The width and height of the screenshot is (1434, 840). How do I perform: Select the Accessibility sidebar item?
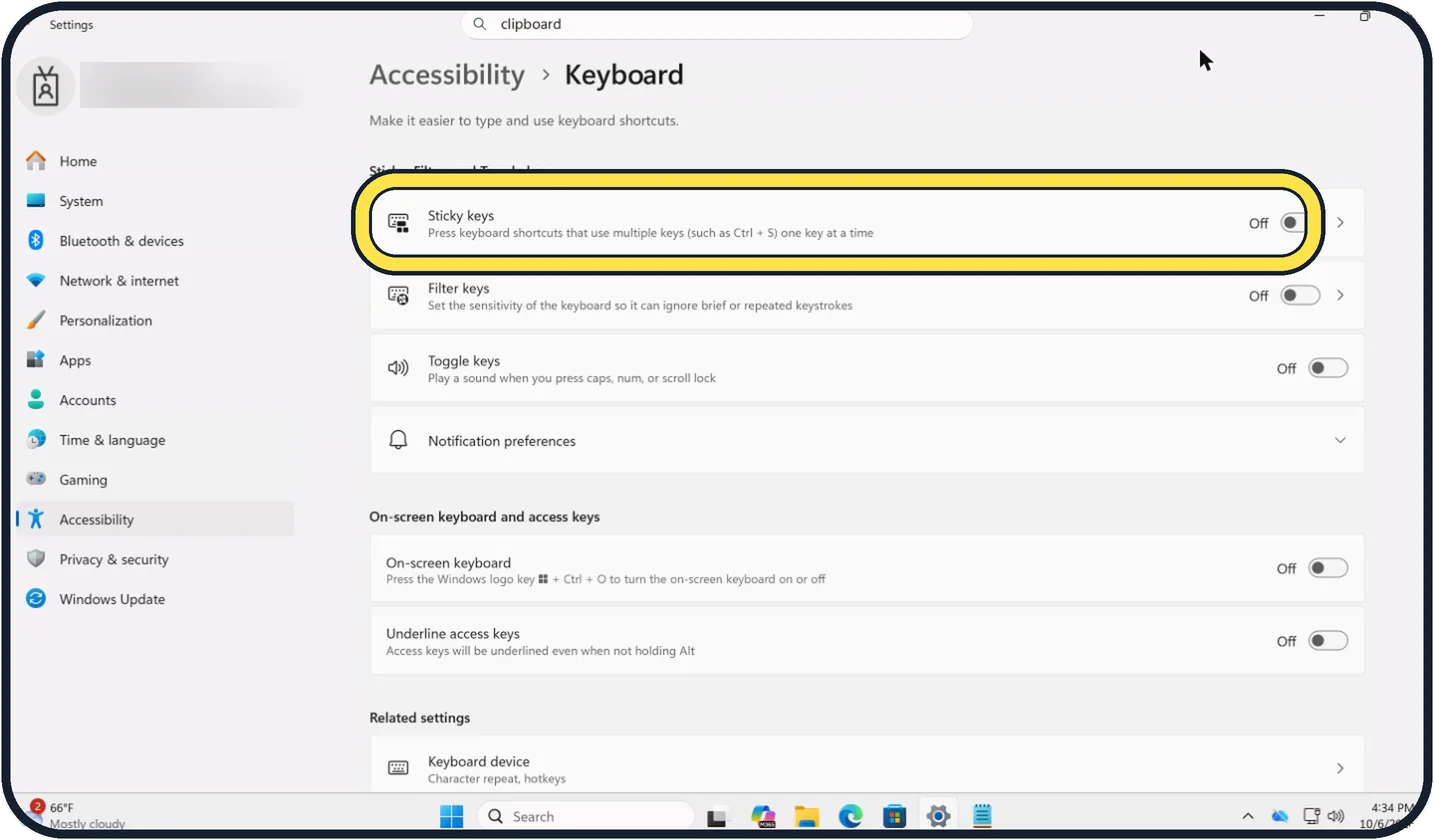pos(155,520)
